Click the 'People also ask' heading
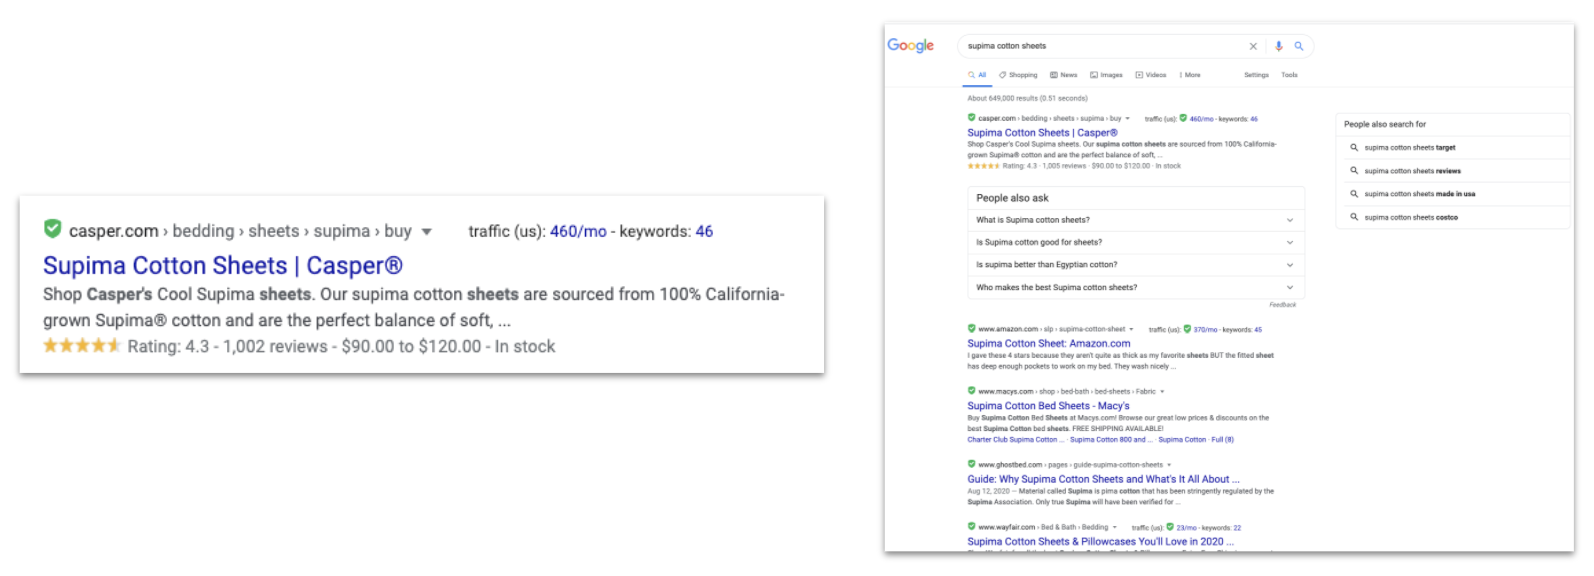The height and width of the screenshot is (576, 1594). pyautogui.click(x=1012, y=198)
